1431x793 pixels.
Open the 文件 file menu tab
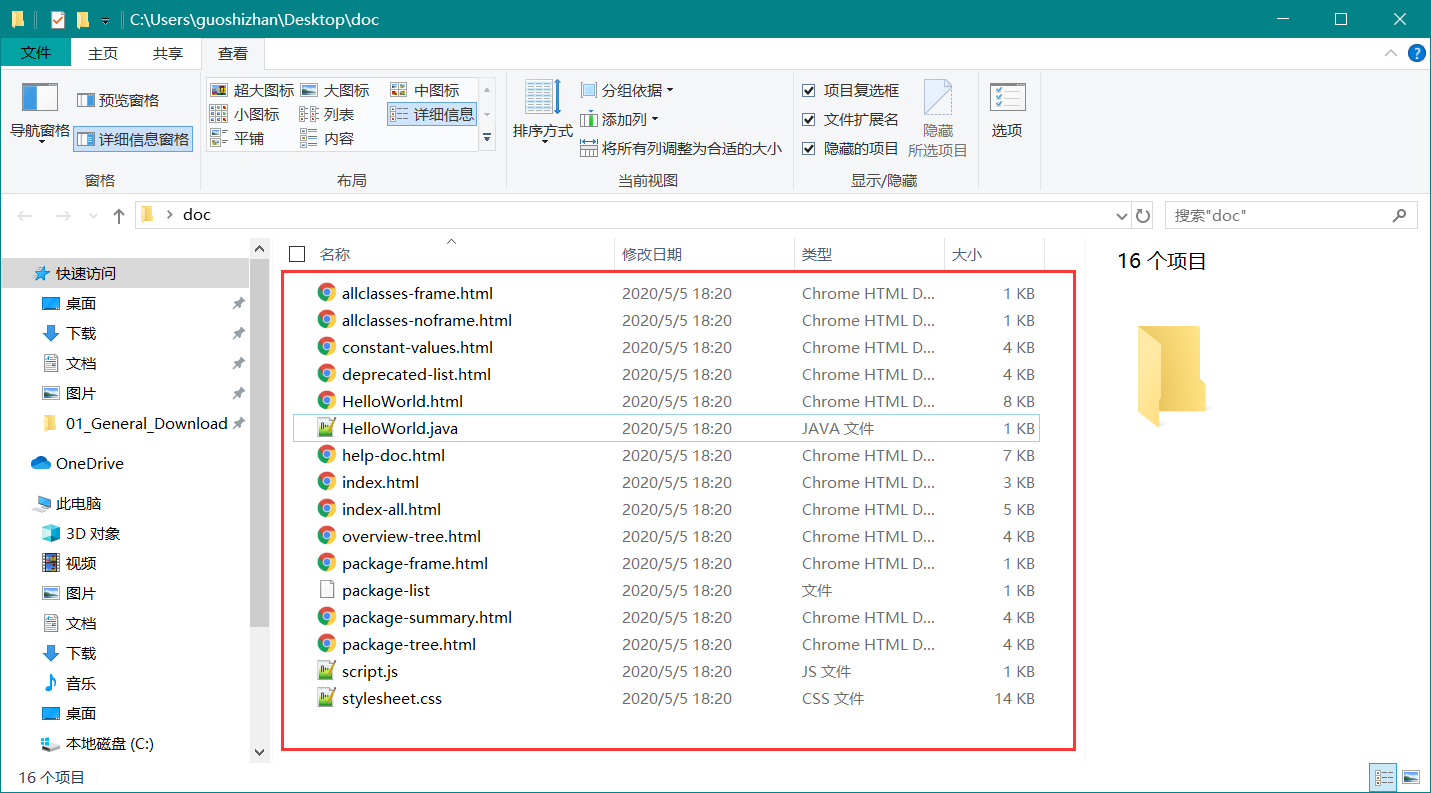[36, 53]
